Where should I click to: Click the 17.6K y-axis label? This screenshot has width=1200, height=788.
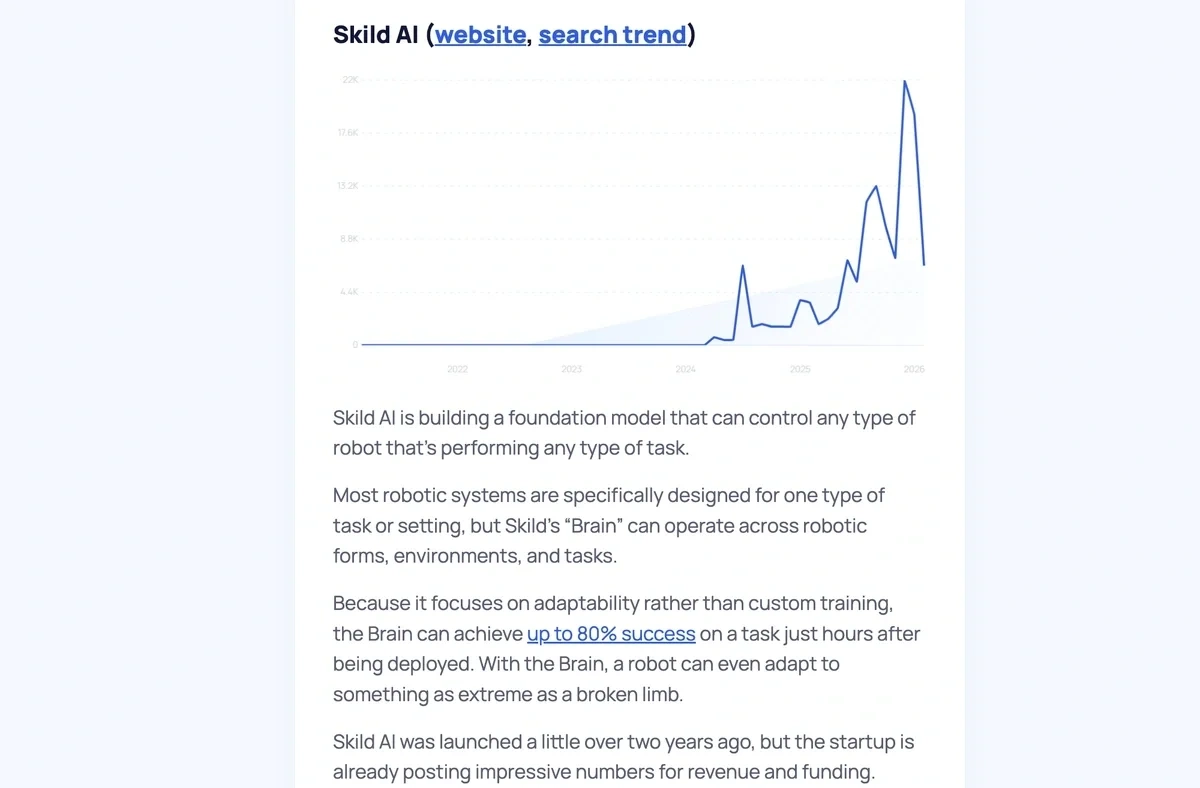pos(348,133)
